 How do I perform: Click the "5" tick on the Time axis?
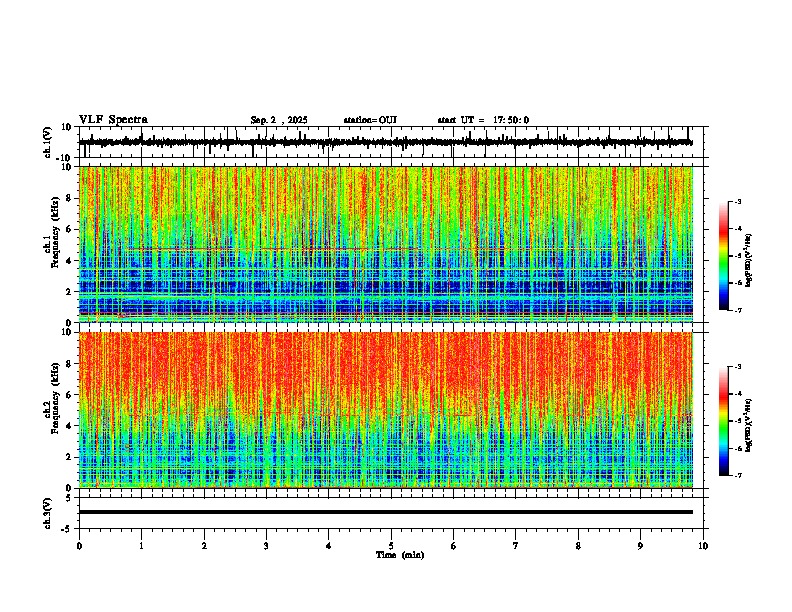point(391,546)
